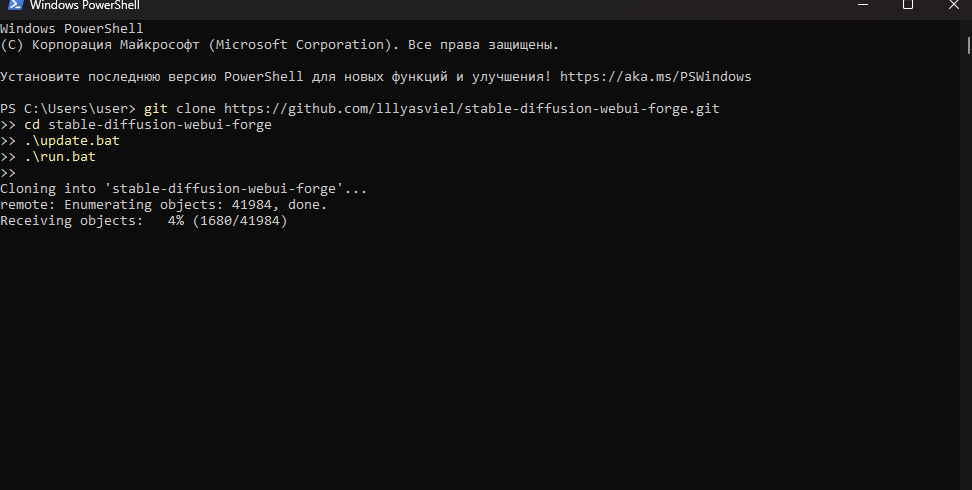This screenshot has height=490, width=972.
Task: Open the https://aka.ms/PSWindows link
Action: (655, 77)
